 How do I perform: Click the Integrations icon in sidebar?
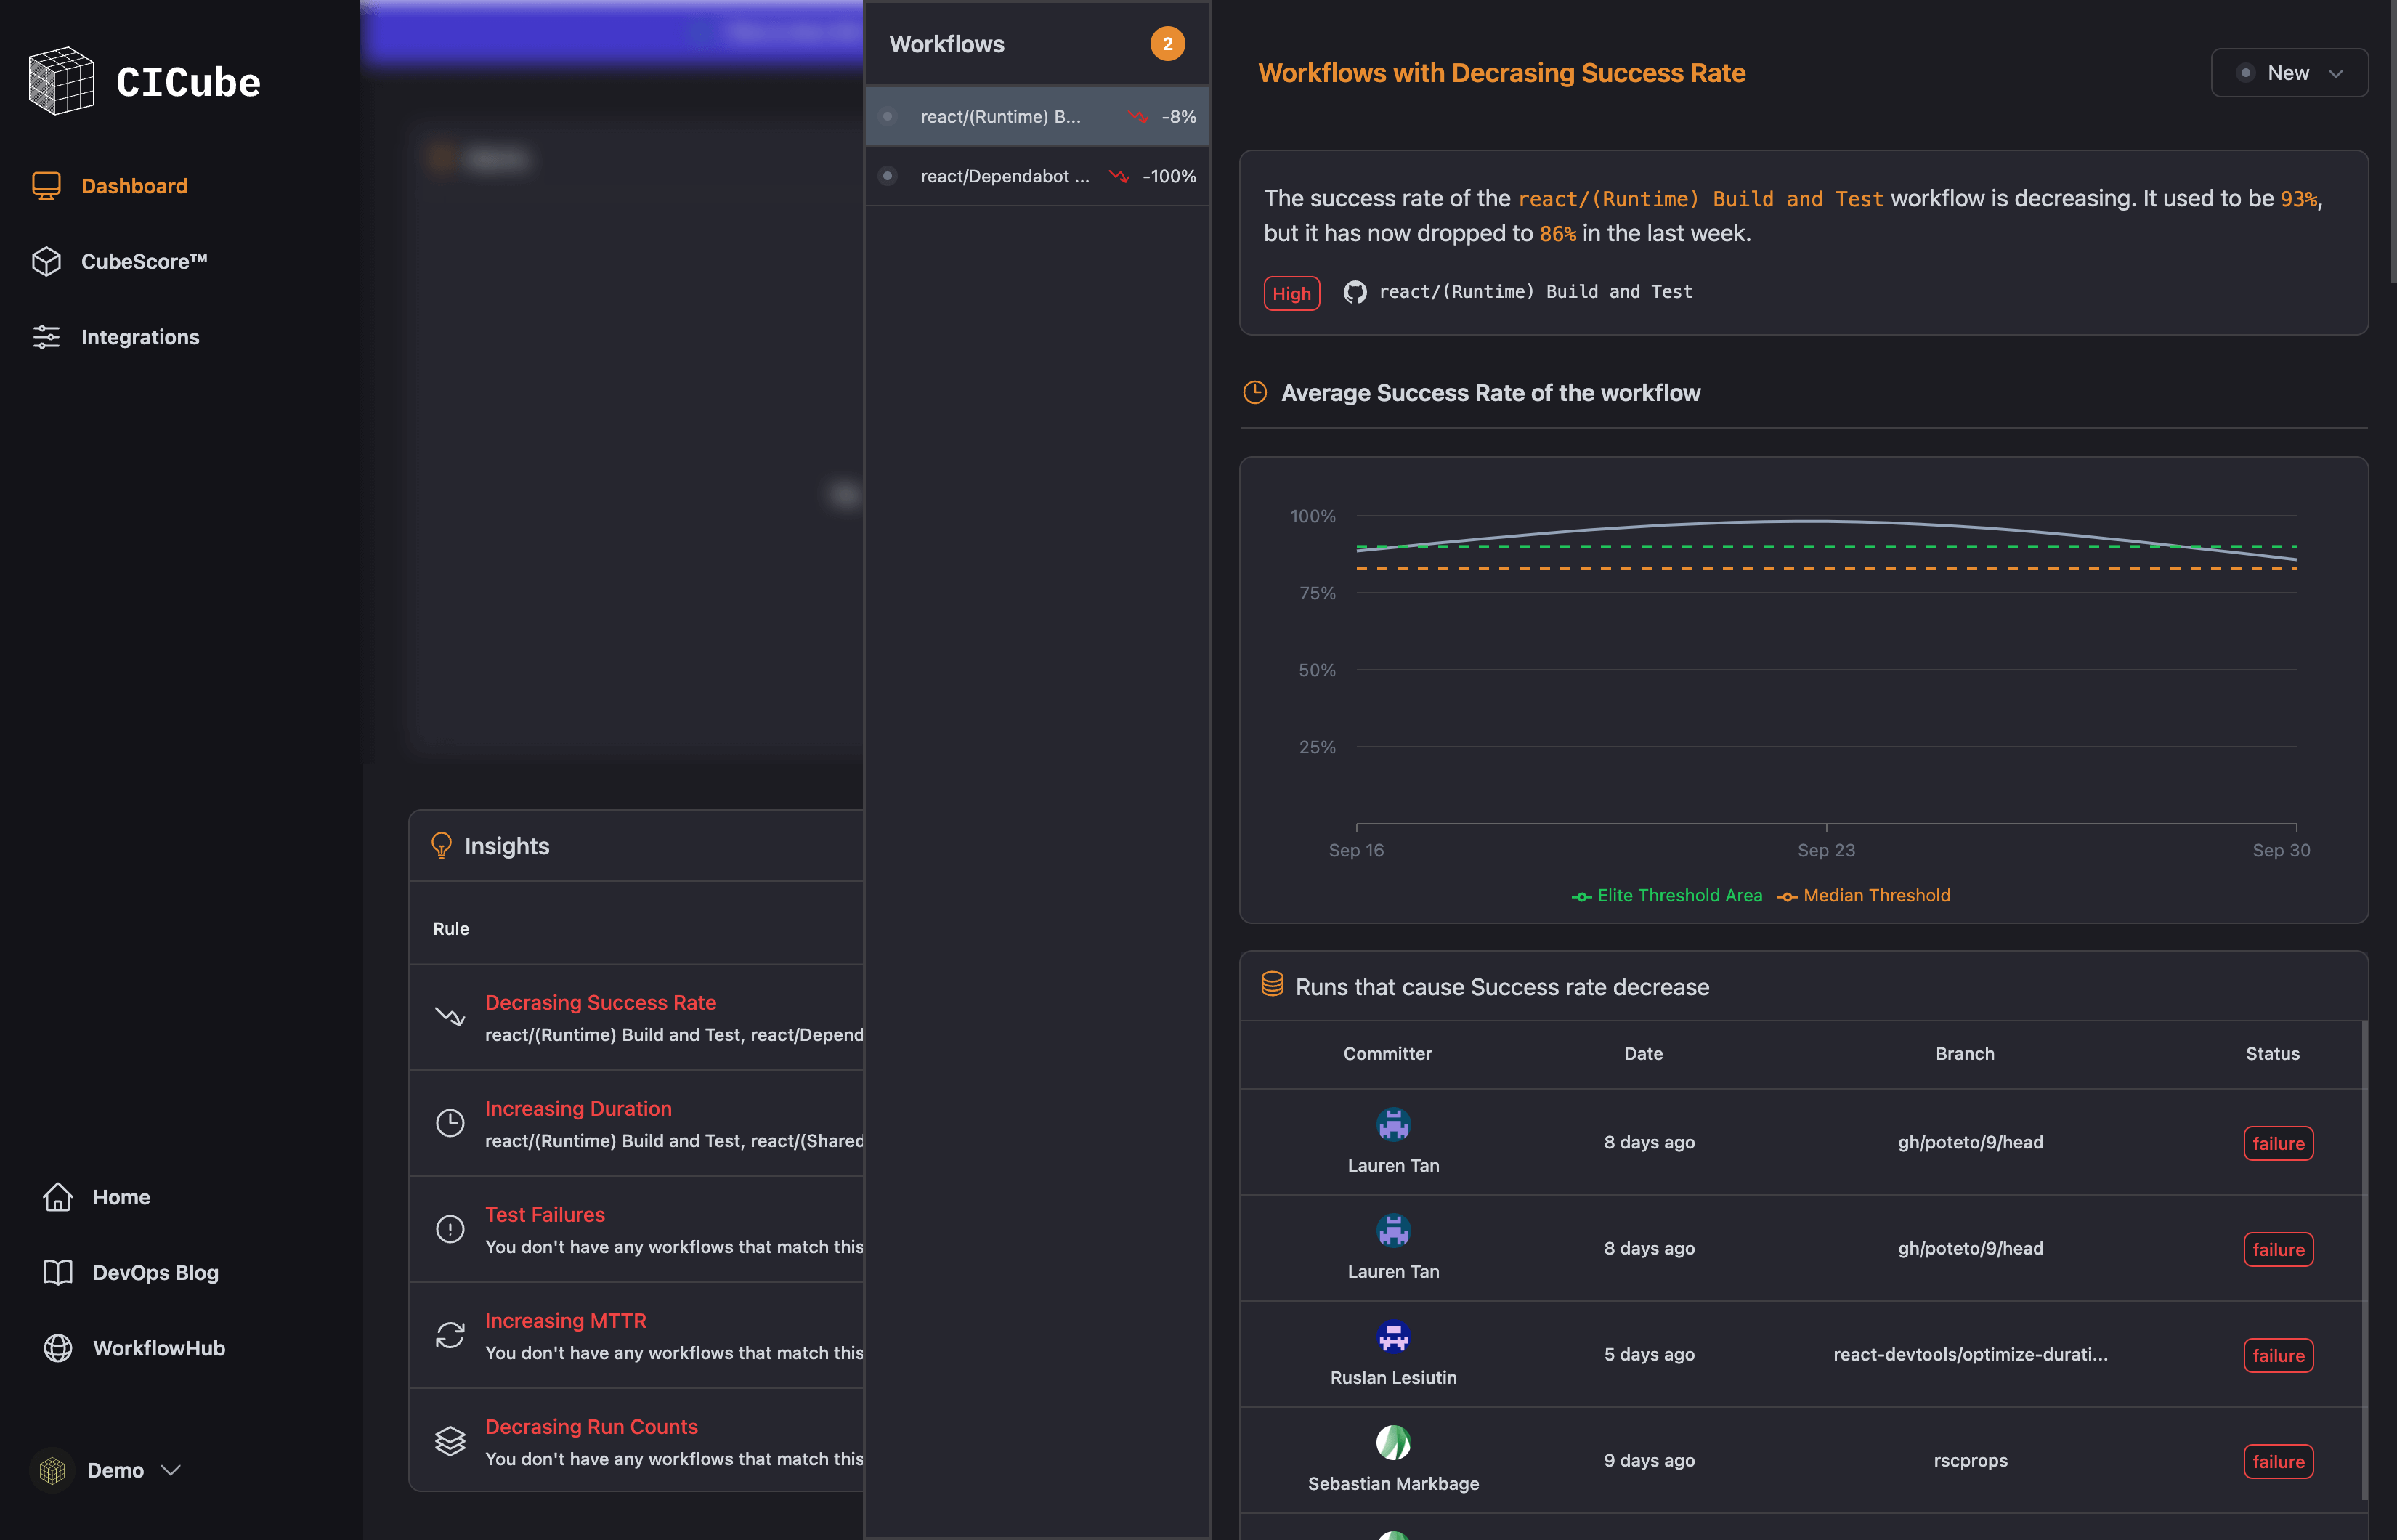(46, 336)
